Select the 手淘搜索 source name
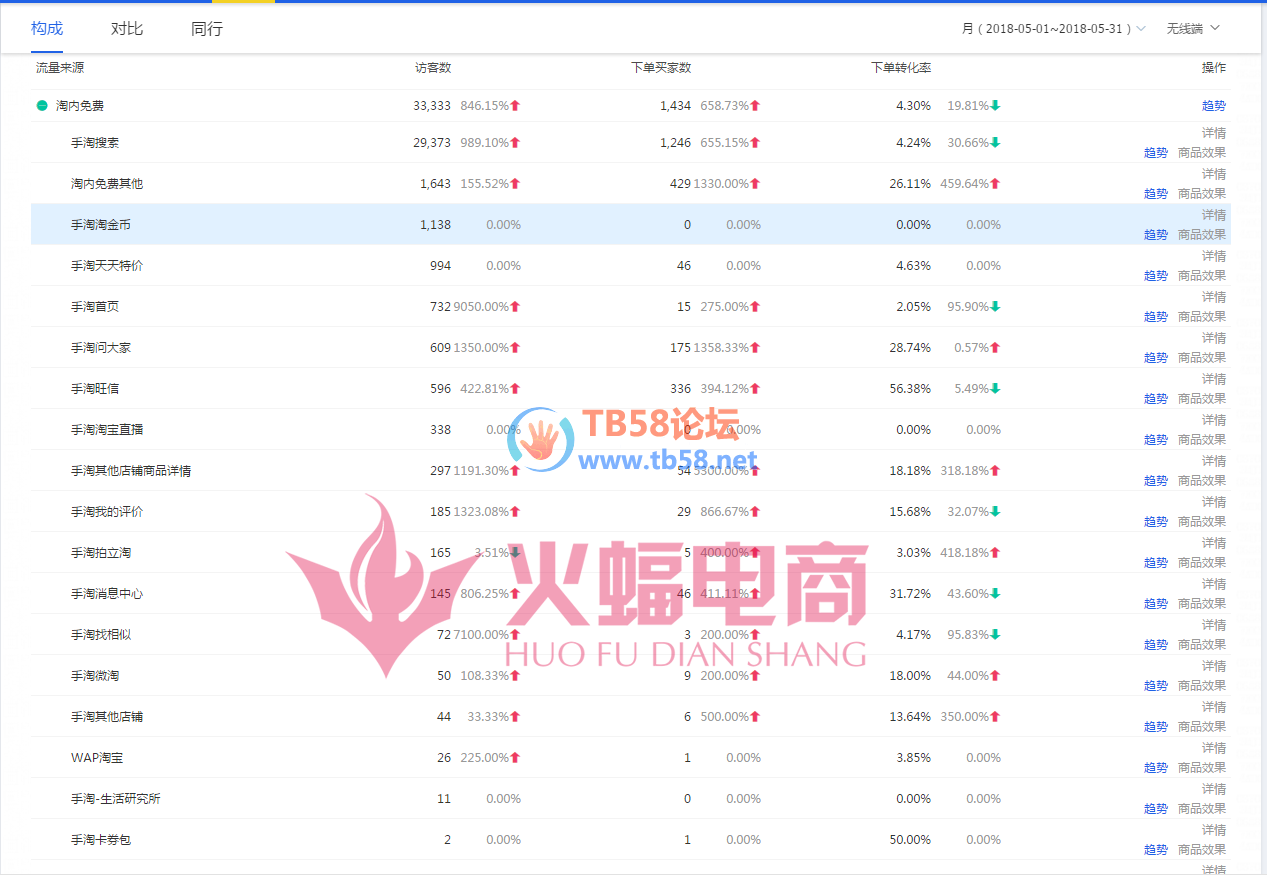 pos(95,143)
